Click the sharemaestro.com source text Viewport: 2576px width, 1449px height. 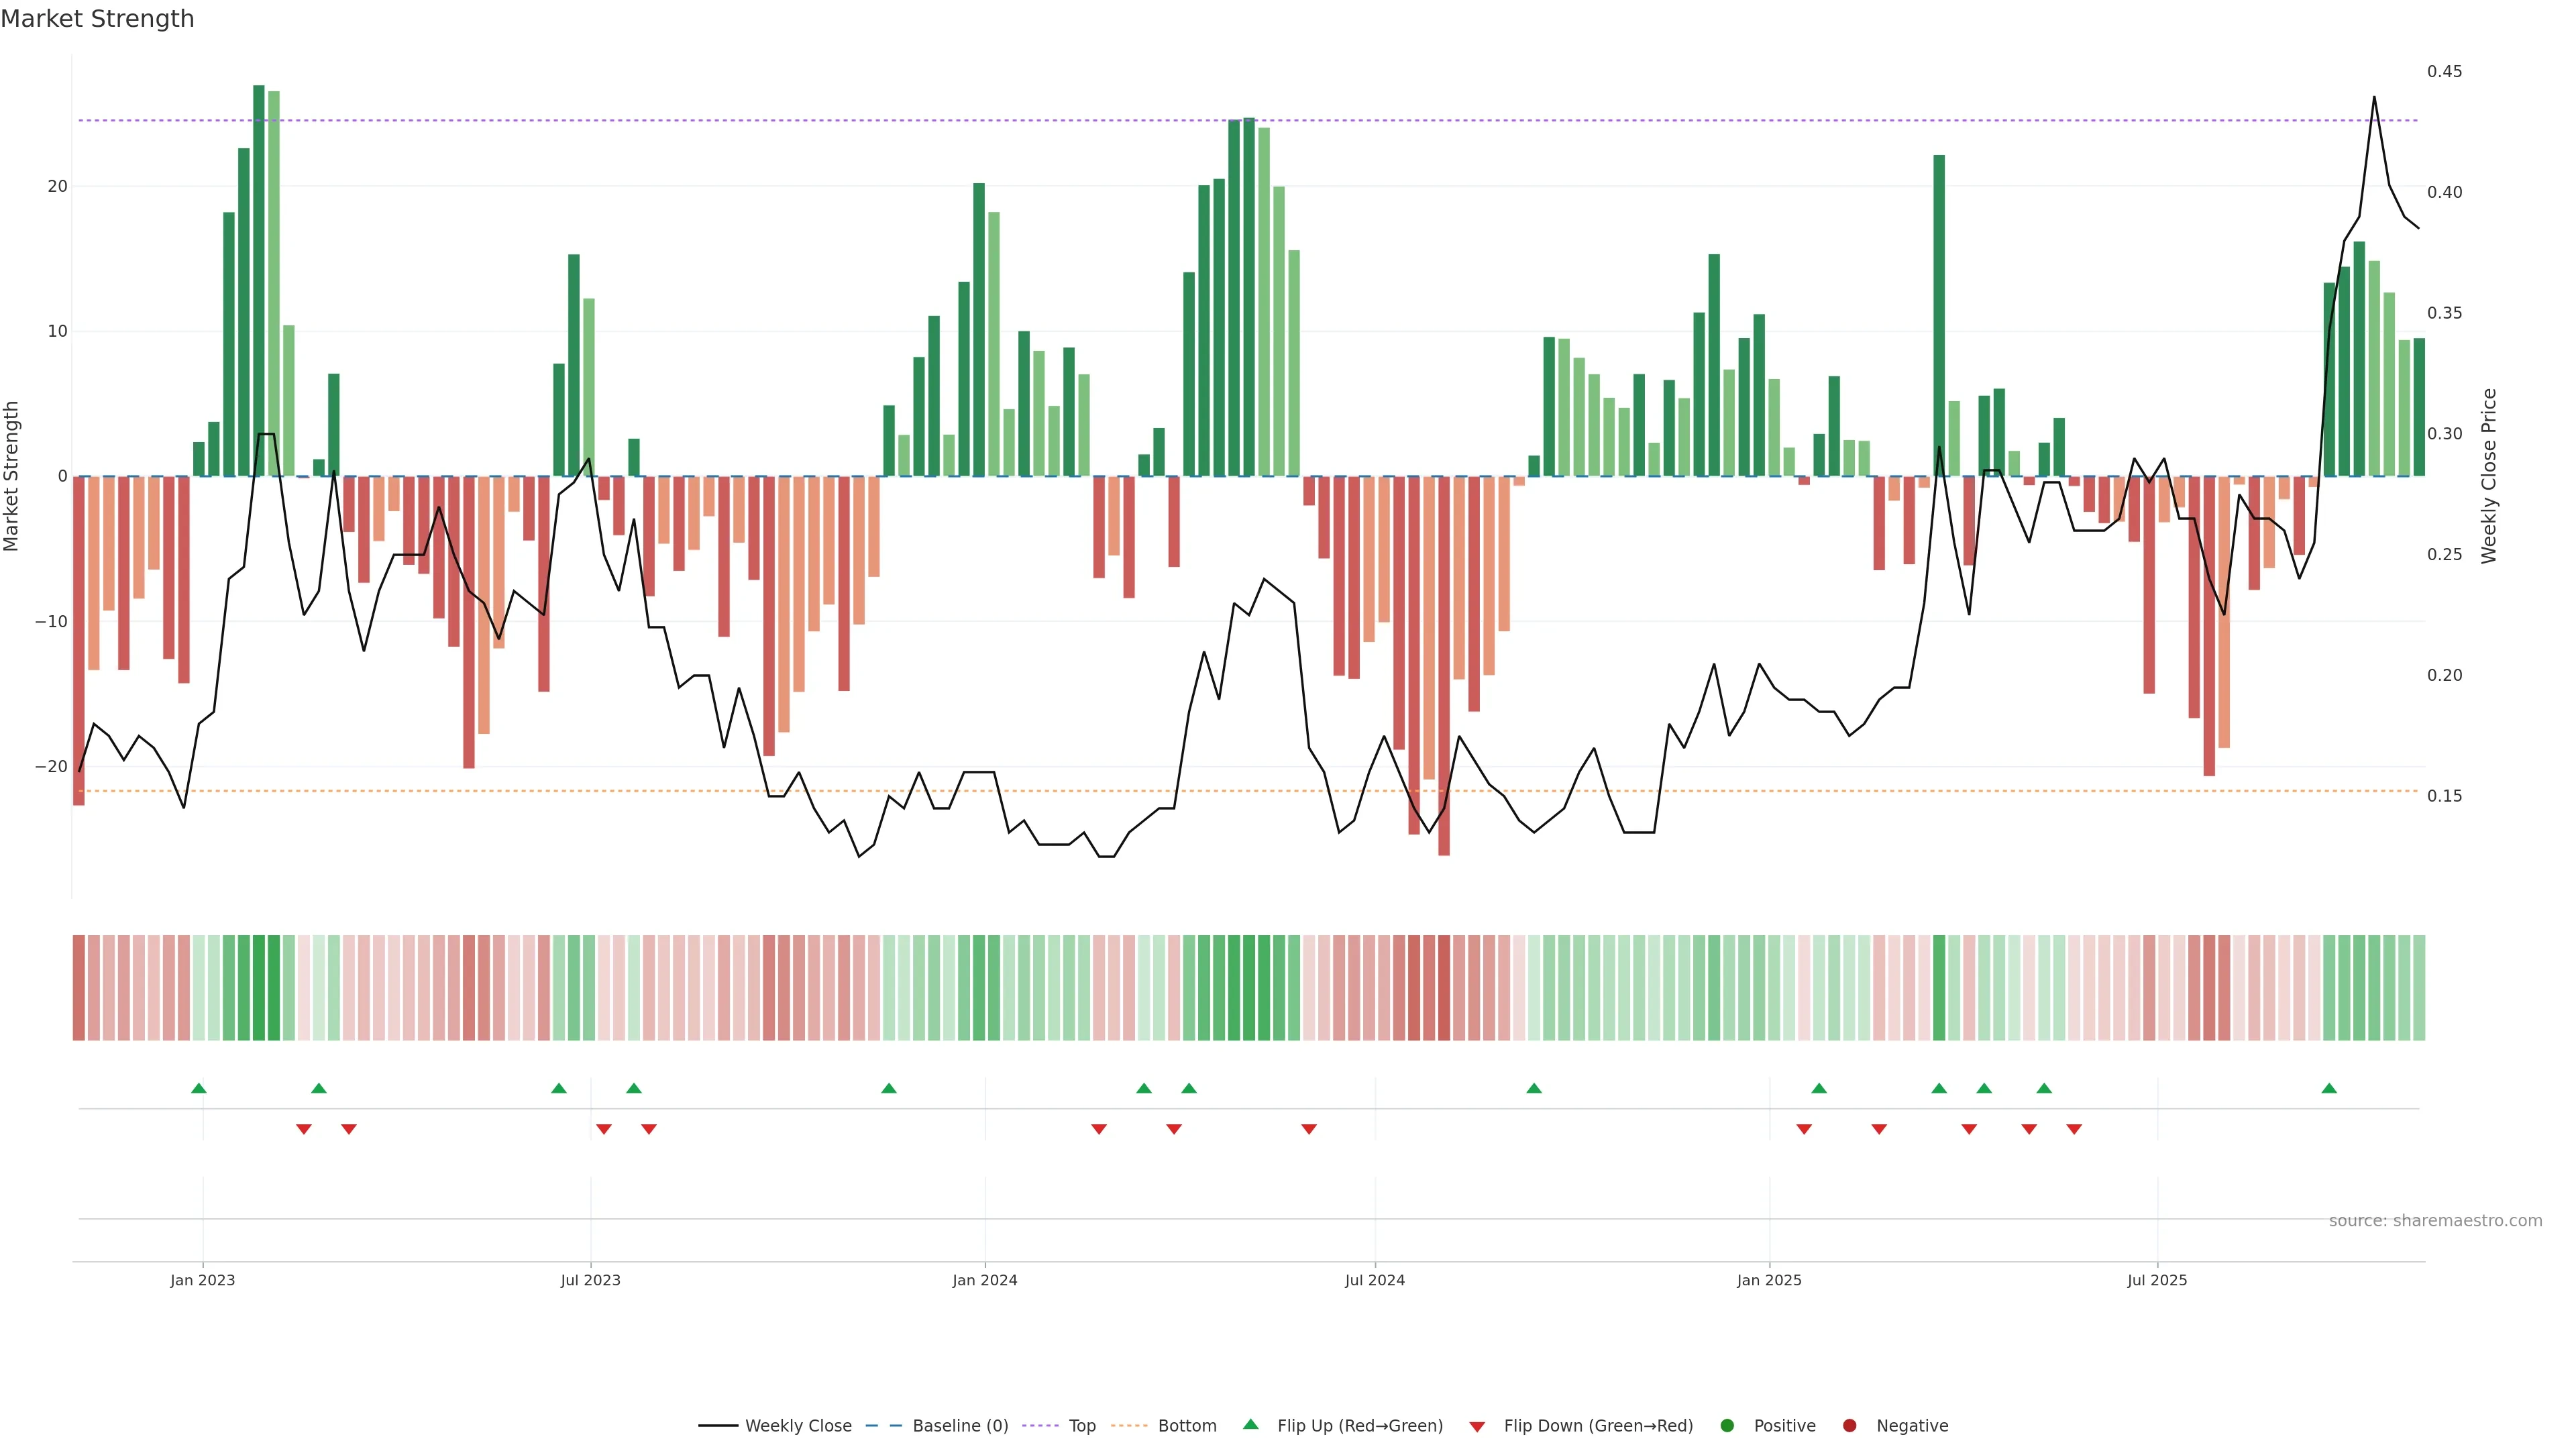[x=2435, y=1221]
